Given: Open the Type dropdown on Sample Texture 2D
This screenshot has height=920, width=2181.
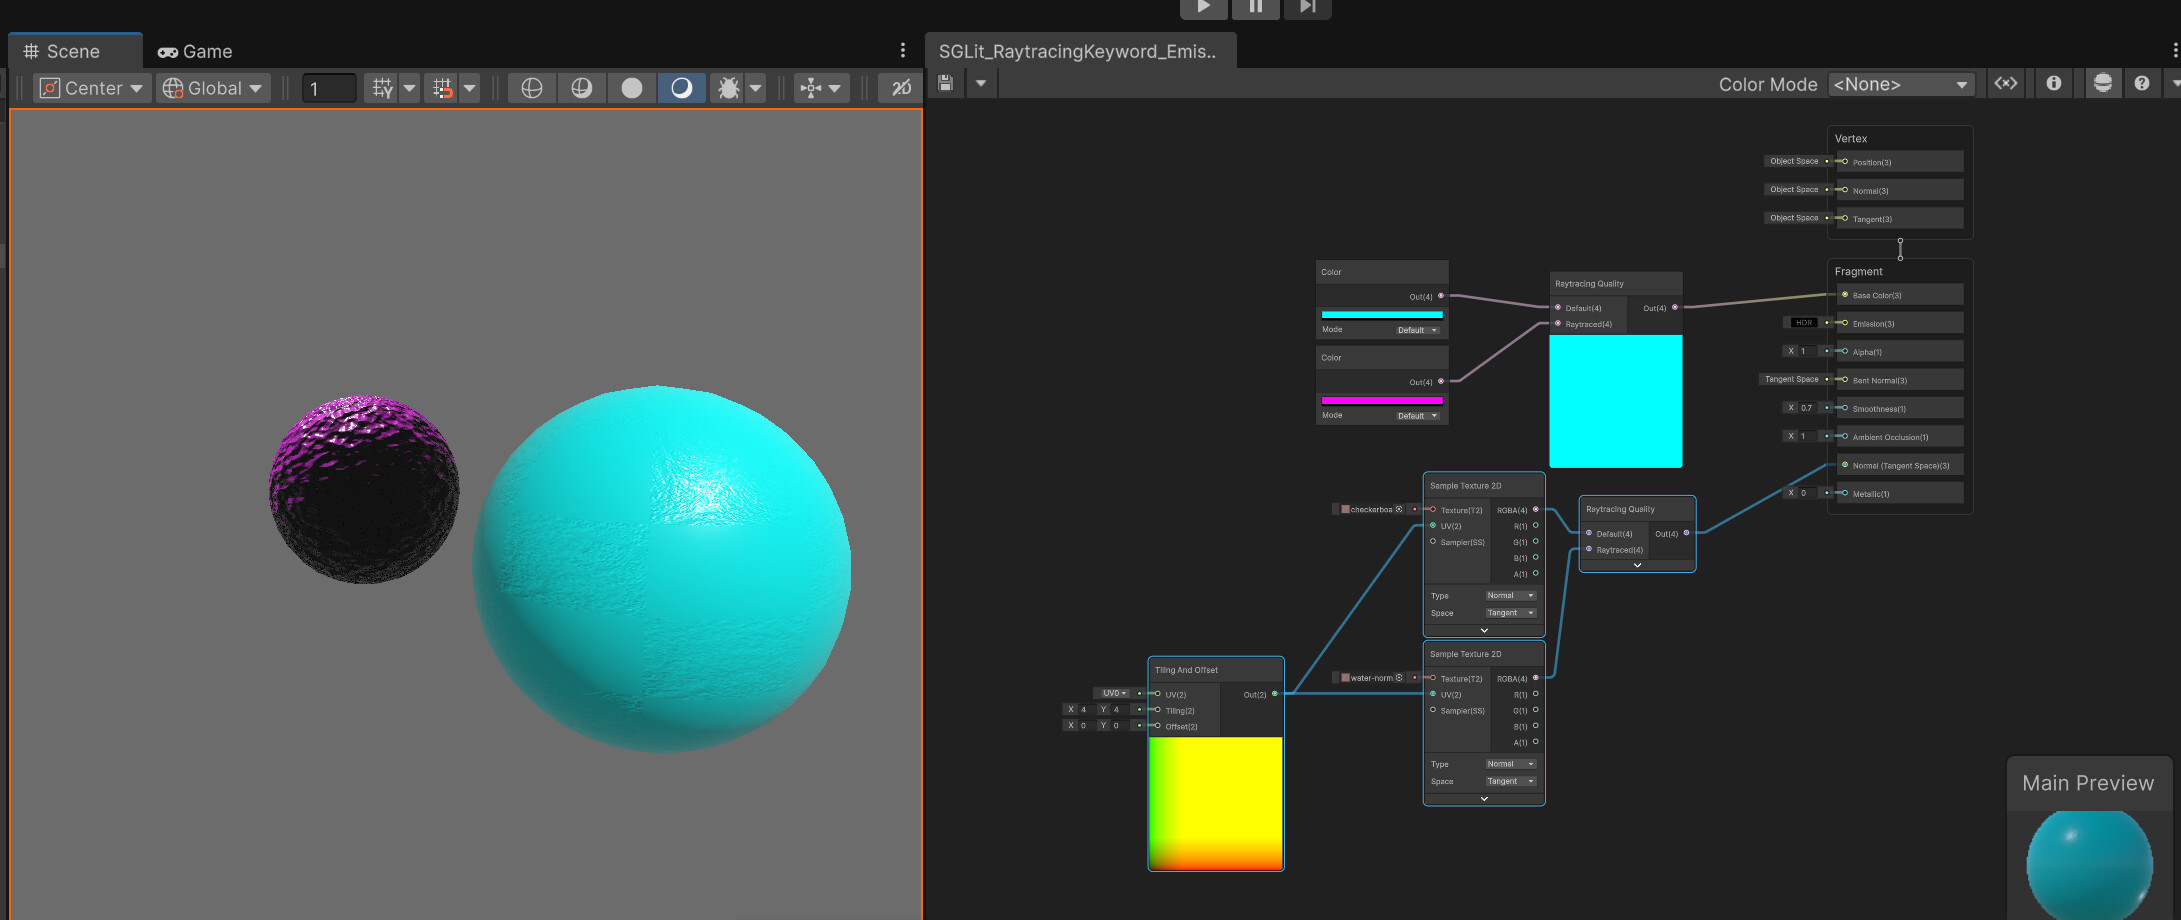Looking at the screenshot, I should (x=1511, y=595).
